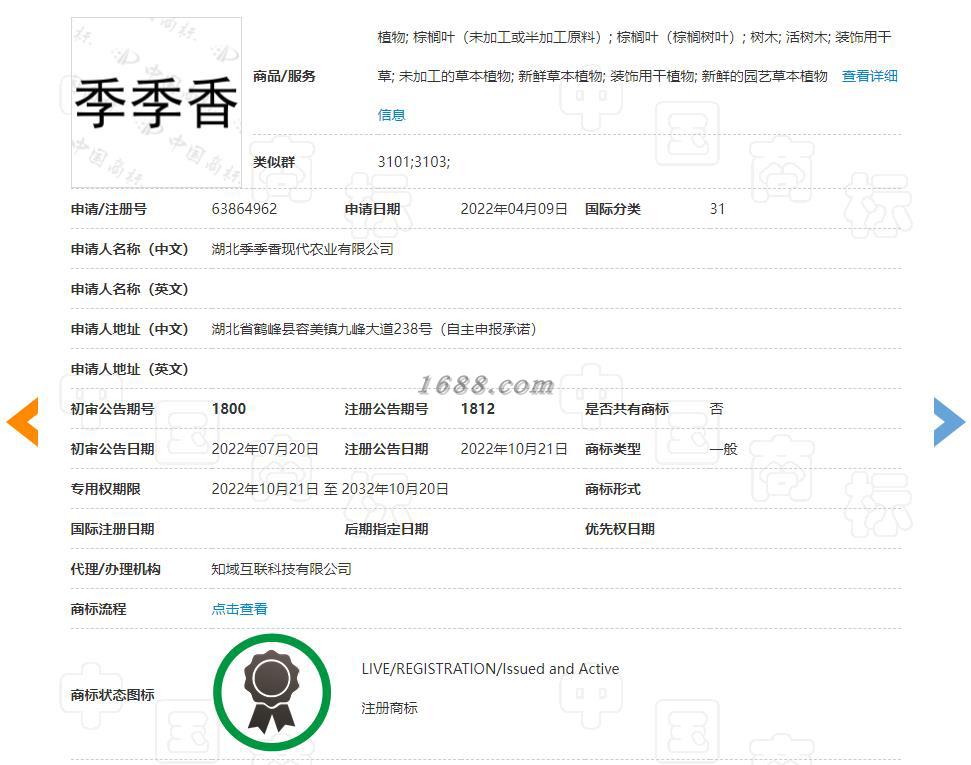Viewport: 971px width, 765px height.
Task: Click the 申请人地址（英文） label
Action: pyautogui.click(x=129, y=369)
